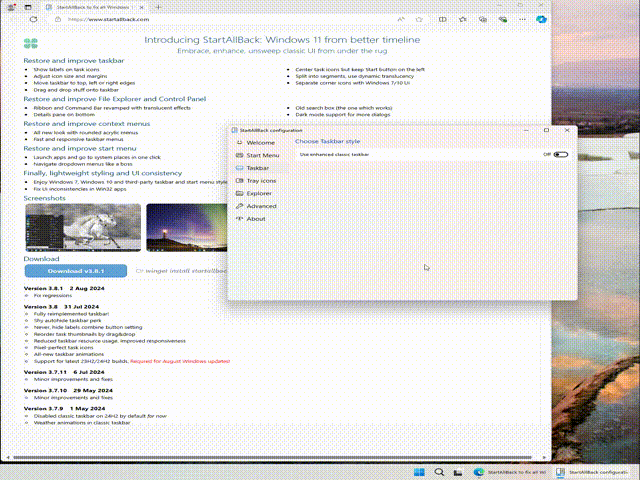Maximize the StartAllBack configuration window

547,130
